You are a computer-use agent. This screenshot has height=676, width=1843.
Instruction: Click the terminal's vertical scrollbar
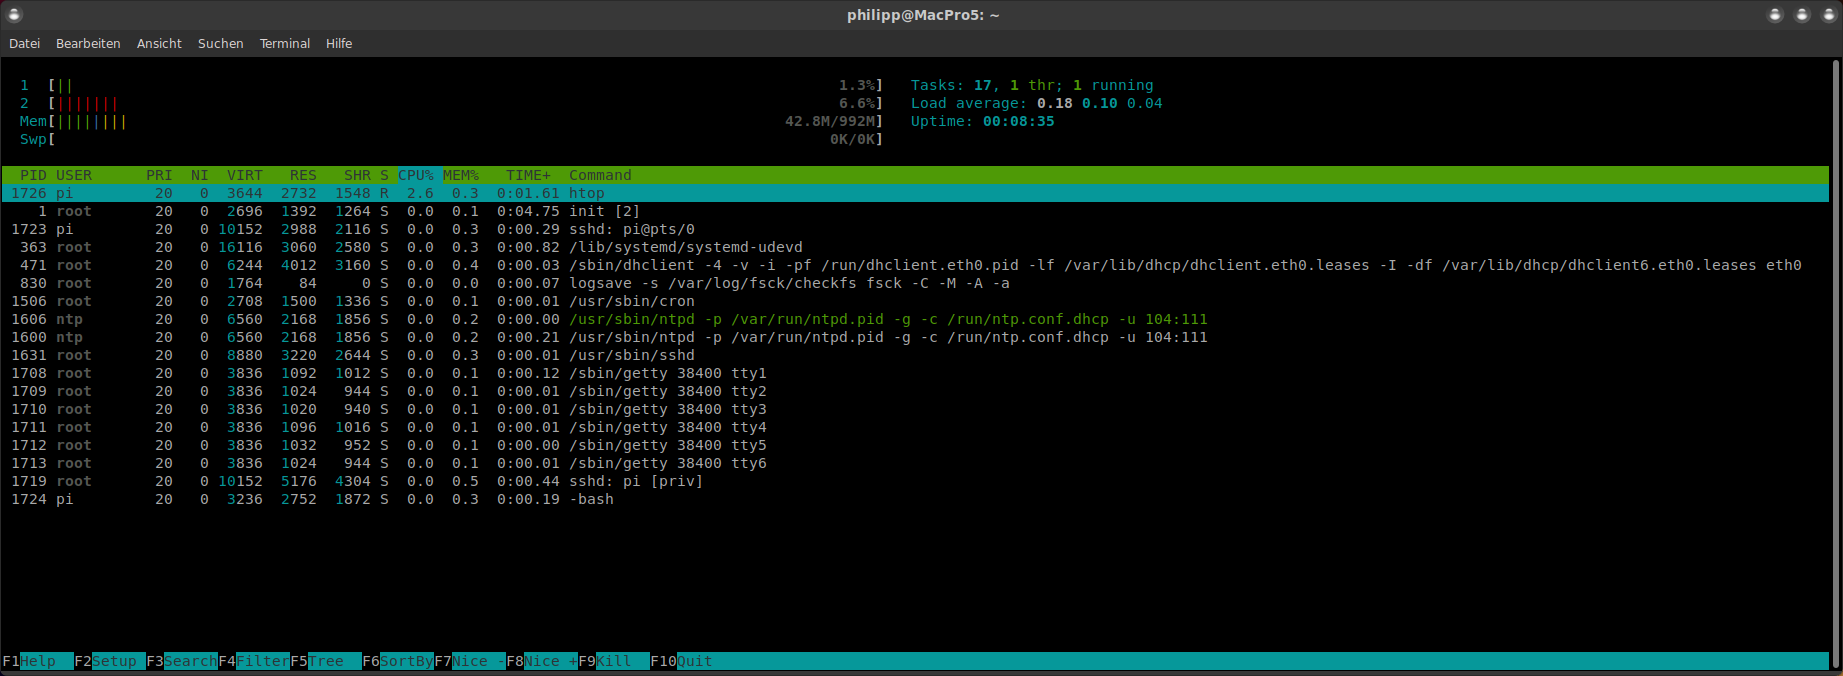(x=1835, y=360)
